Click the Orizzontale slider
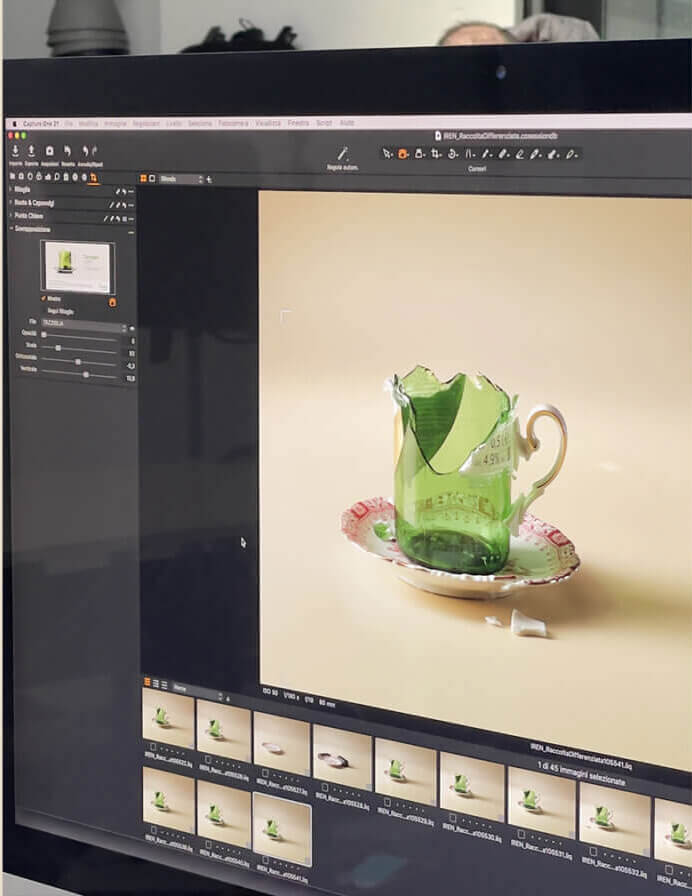Screen dimensions: 692x896 80,362
